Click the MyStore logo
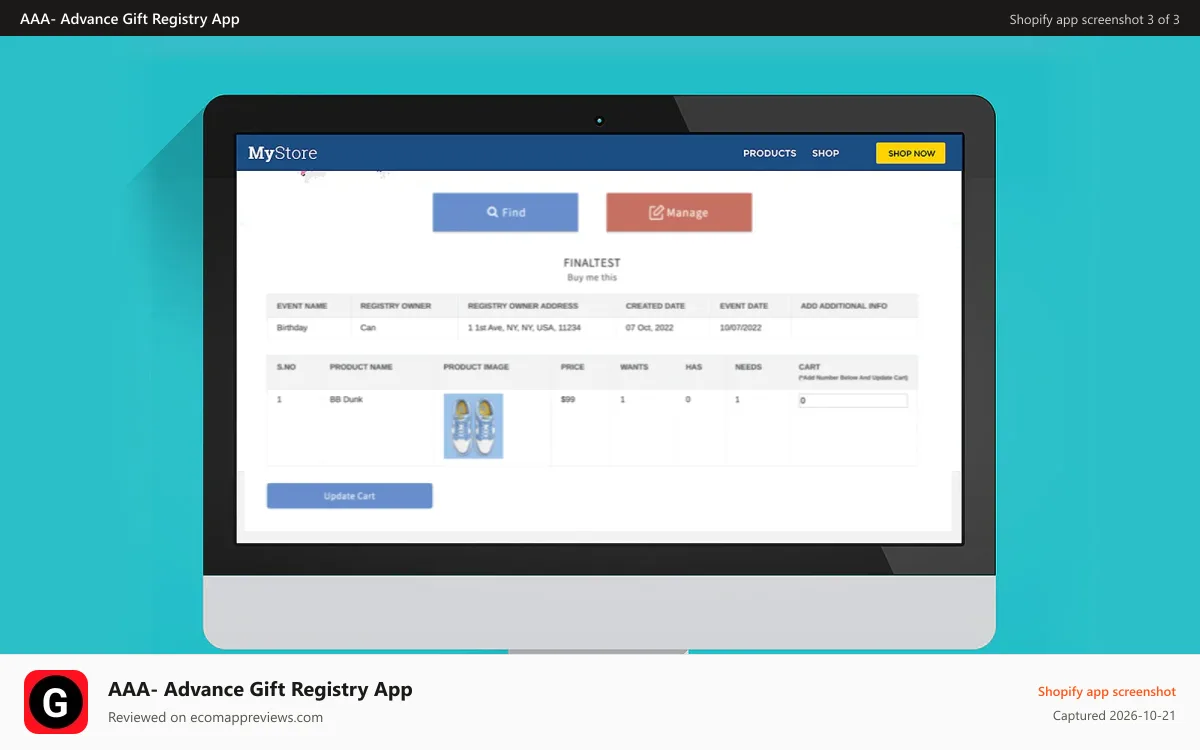 (283, 153)
